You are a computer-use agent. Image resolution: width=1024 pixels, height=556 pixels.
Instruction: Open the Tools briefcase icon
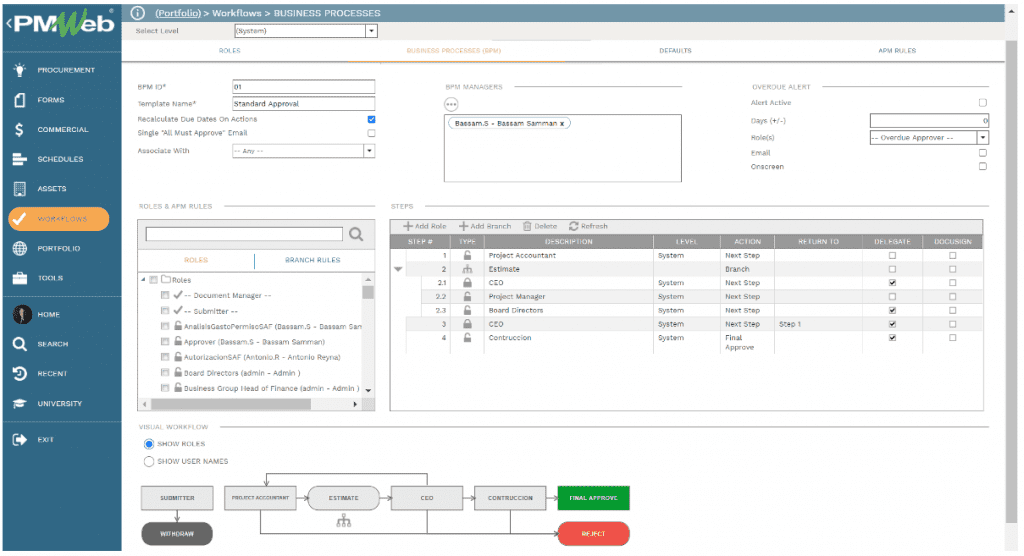tap(20, 278)
